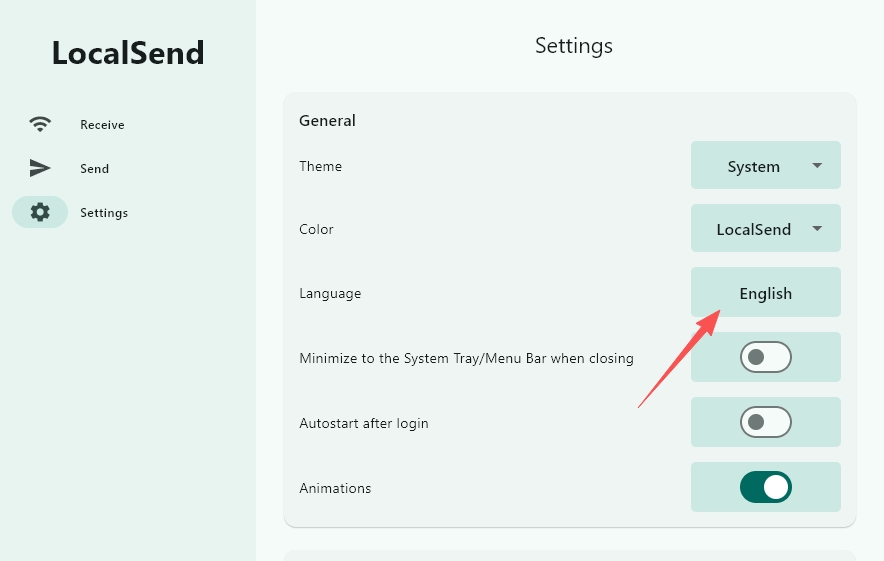The width and height of the screenshot is (884, 561).
Task: Click the Settings page heading
Action: (573, 46)
